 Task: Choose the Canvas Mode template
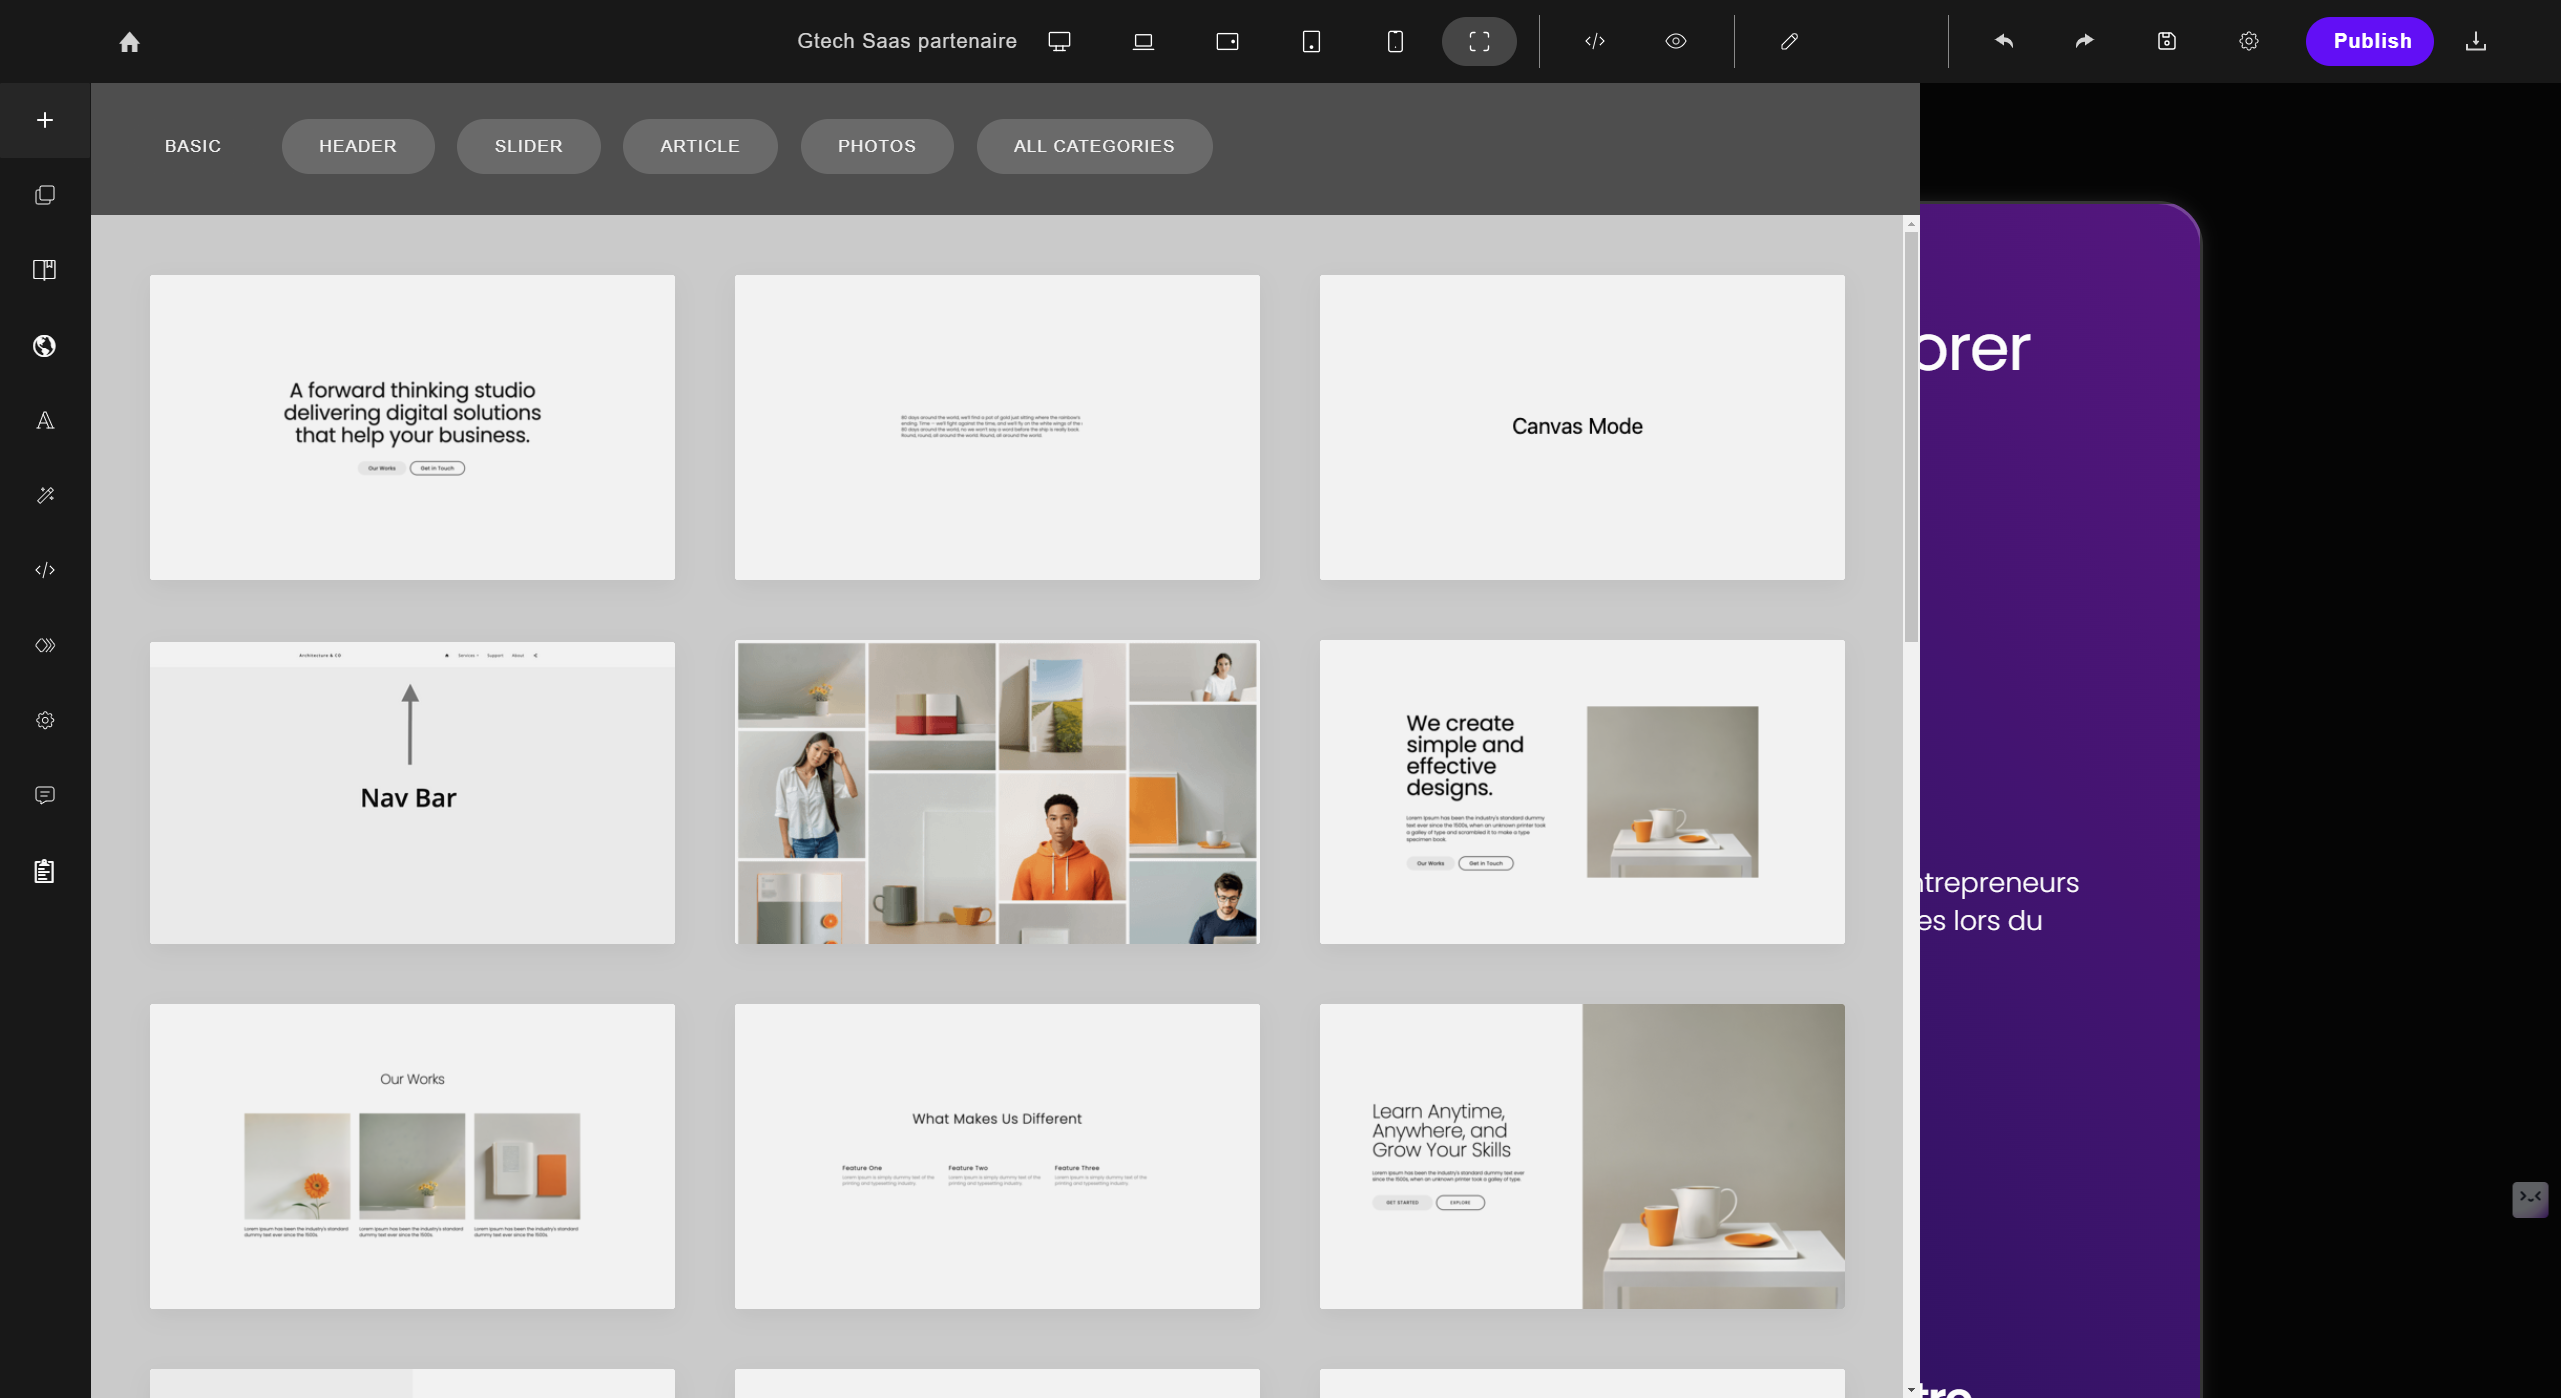point(1582,427)
